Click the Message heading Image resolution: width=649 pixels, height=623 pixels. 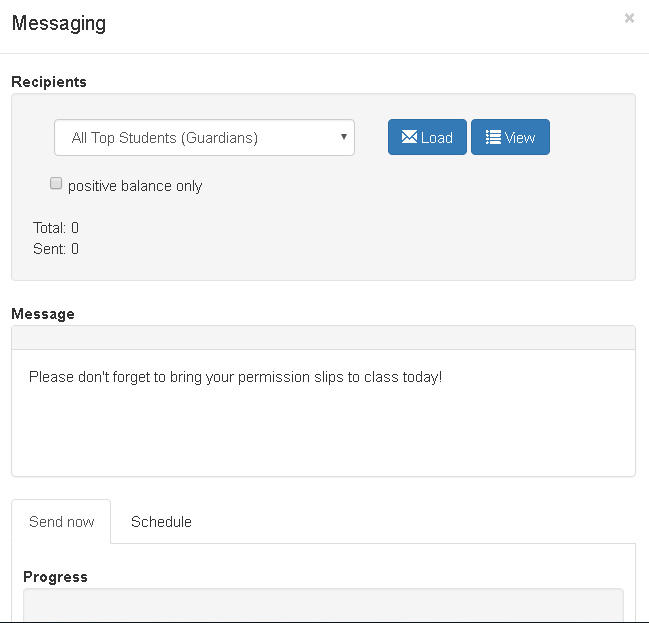point(43,314)
